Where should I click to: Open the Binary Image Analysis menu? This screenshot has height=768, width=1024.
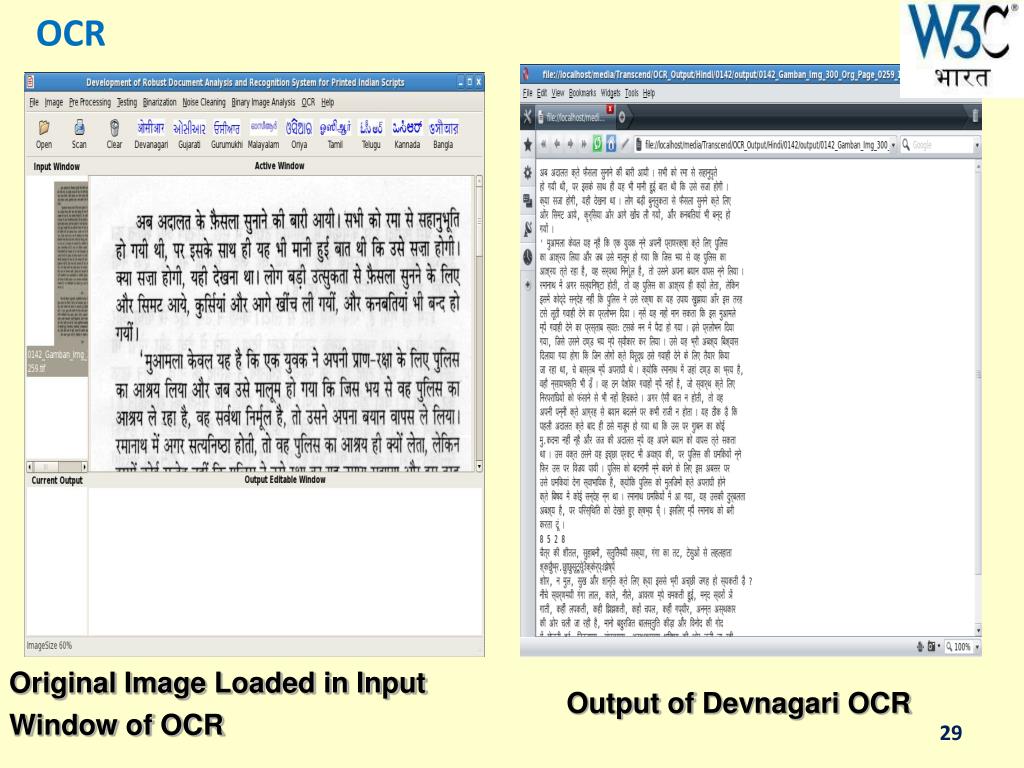(263, 103)
